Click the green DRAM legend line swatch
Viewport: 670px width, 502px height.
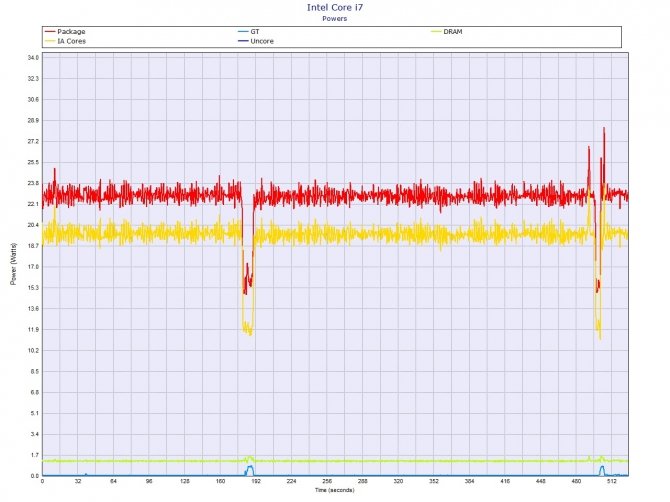point(437,32)
